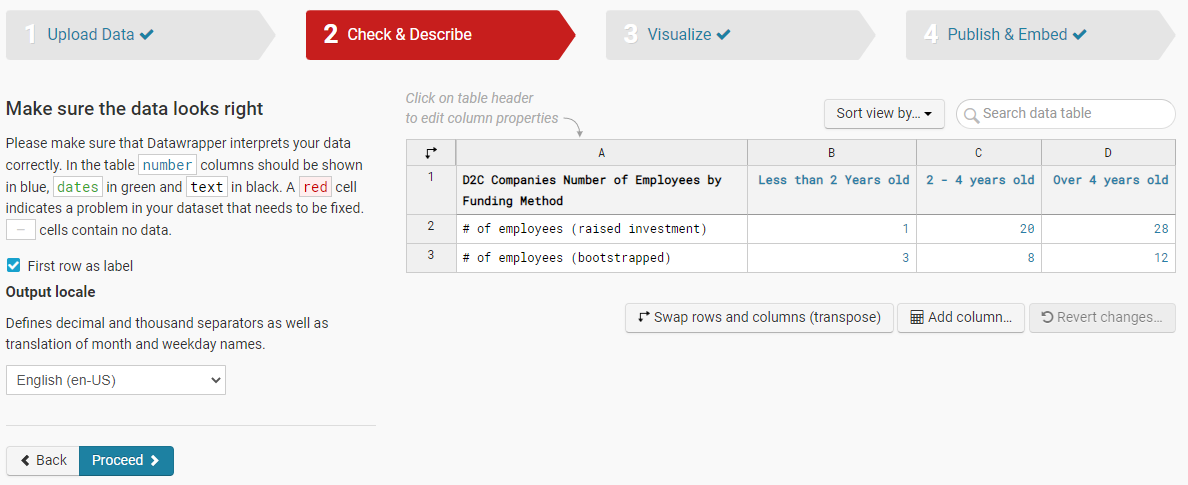The image size is (1188, 485).
Task: Open the Sort view by dropdown
Action: pyautogui.click(x=885, y=114)
